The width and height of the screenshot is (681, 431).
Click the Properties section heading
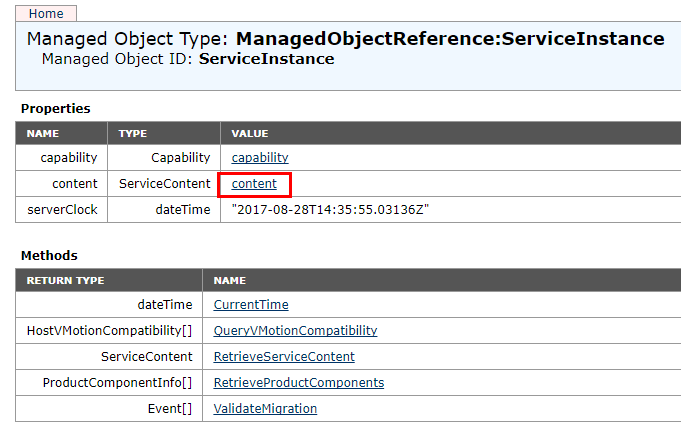click(x=56, y=108)
